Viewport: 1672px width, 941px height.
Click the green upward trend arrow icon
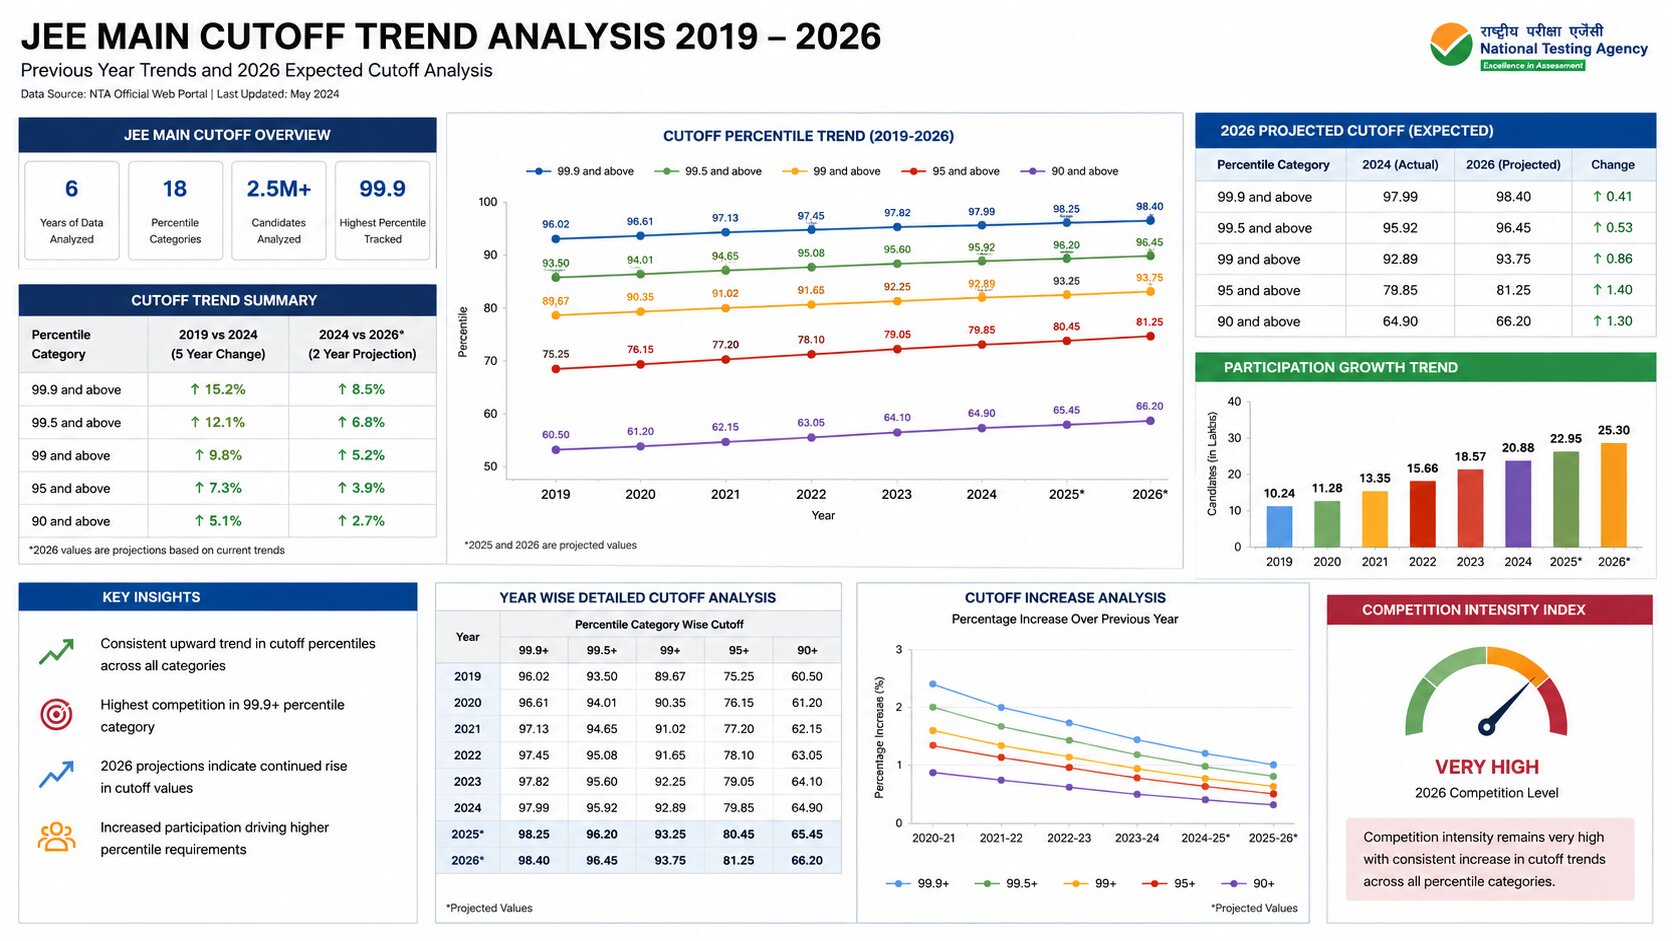click(x=56, y=653)
